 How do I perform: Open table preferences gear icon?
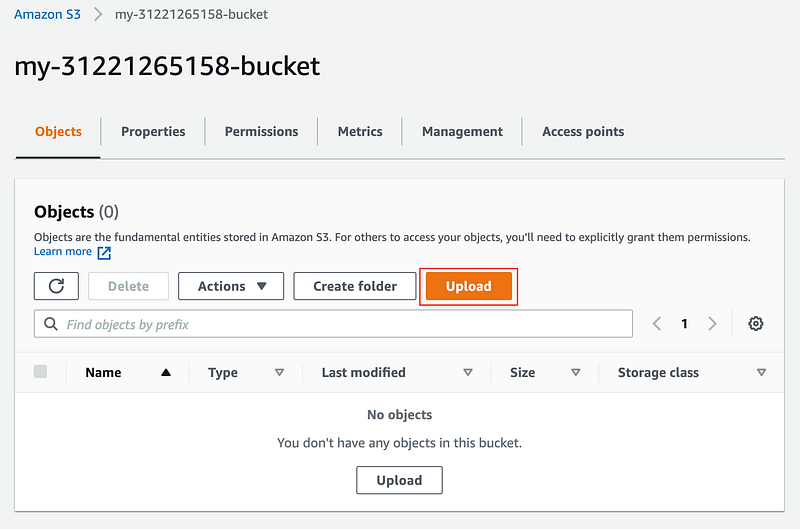[756, 324]
